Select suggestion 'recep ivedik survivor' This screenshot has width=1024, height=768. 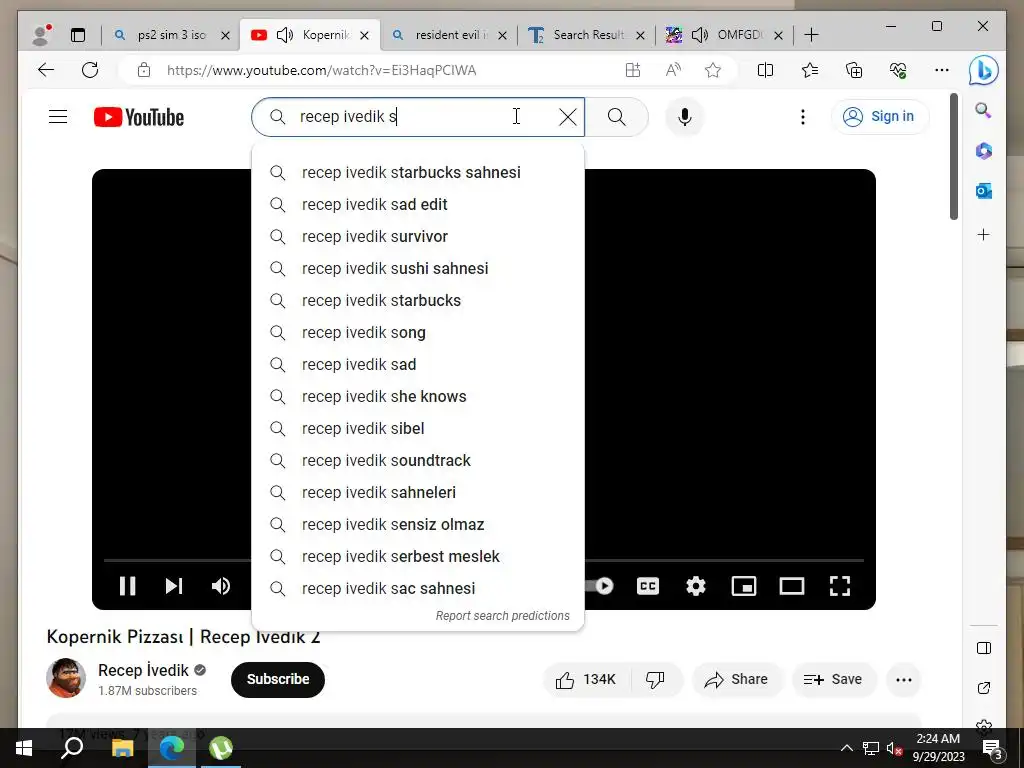pyautogui.click(x=418, y=236)
